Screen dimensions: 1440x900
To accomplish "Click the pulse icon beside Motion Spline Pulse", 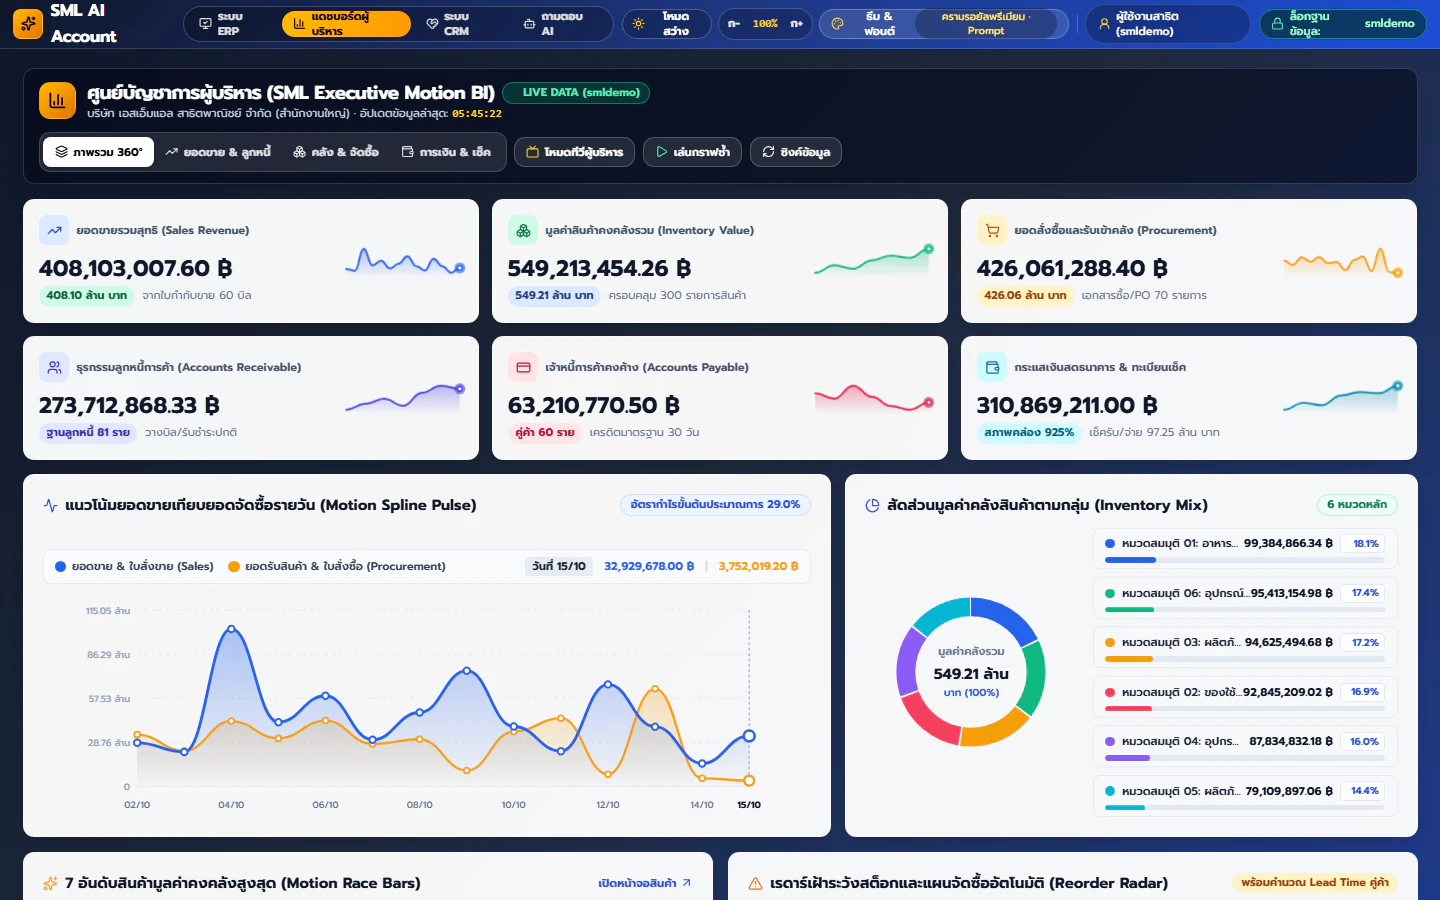I will (50, 505).
